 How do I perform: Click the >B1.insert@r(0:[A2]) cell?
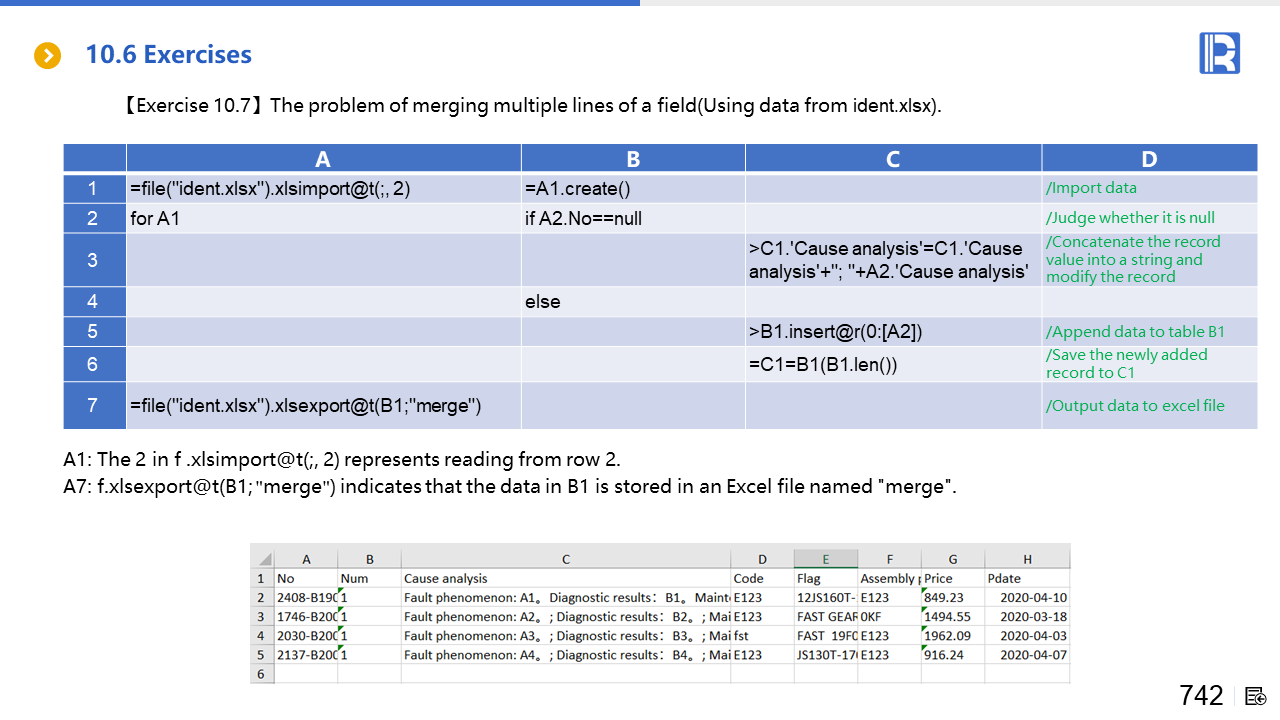click(x=892, y=332)
